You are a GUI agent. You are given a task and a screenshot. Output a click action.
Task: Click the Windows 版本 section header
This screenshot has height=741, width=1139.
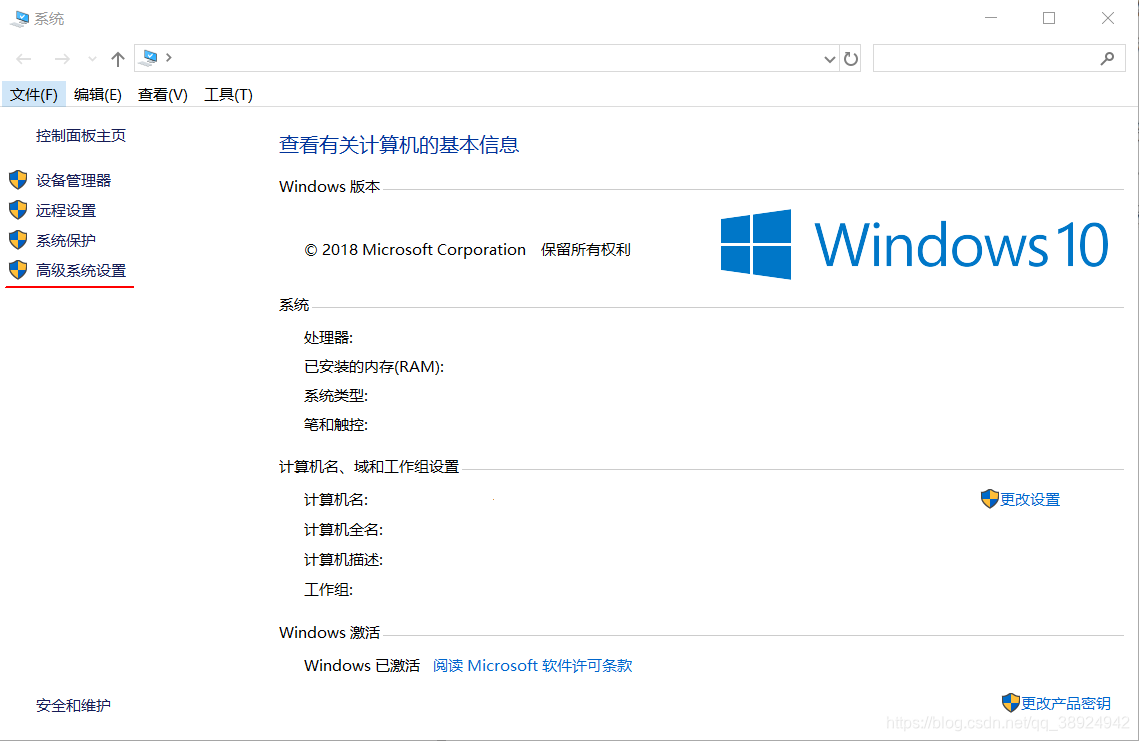(x=330, y=187)
